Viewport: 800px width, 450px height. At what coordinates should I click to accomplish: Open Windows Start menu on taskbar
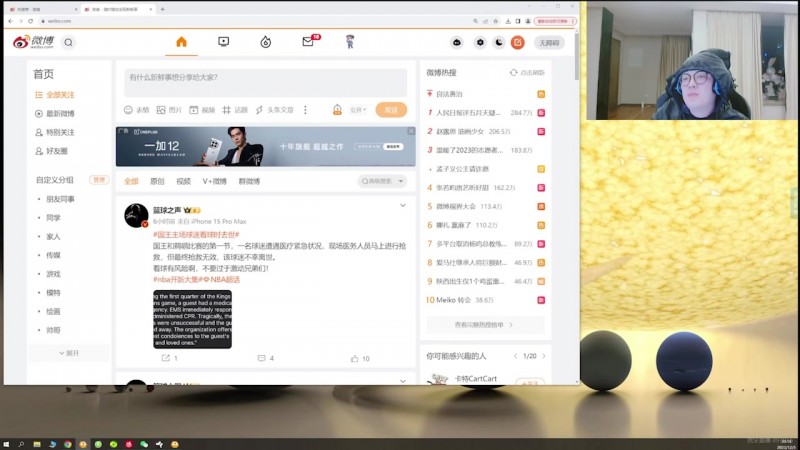click(x=7, y=444)
